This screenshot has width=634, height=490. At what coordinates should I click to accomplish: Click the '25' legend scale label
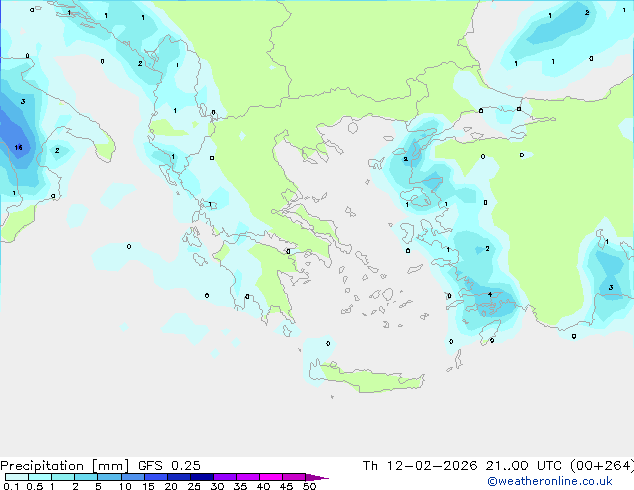(x=194, y=486)
